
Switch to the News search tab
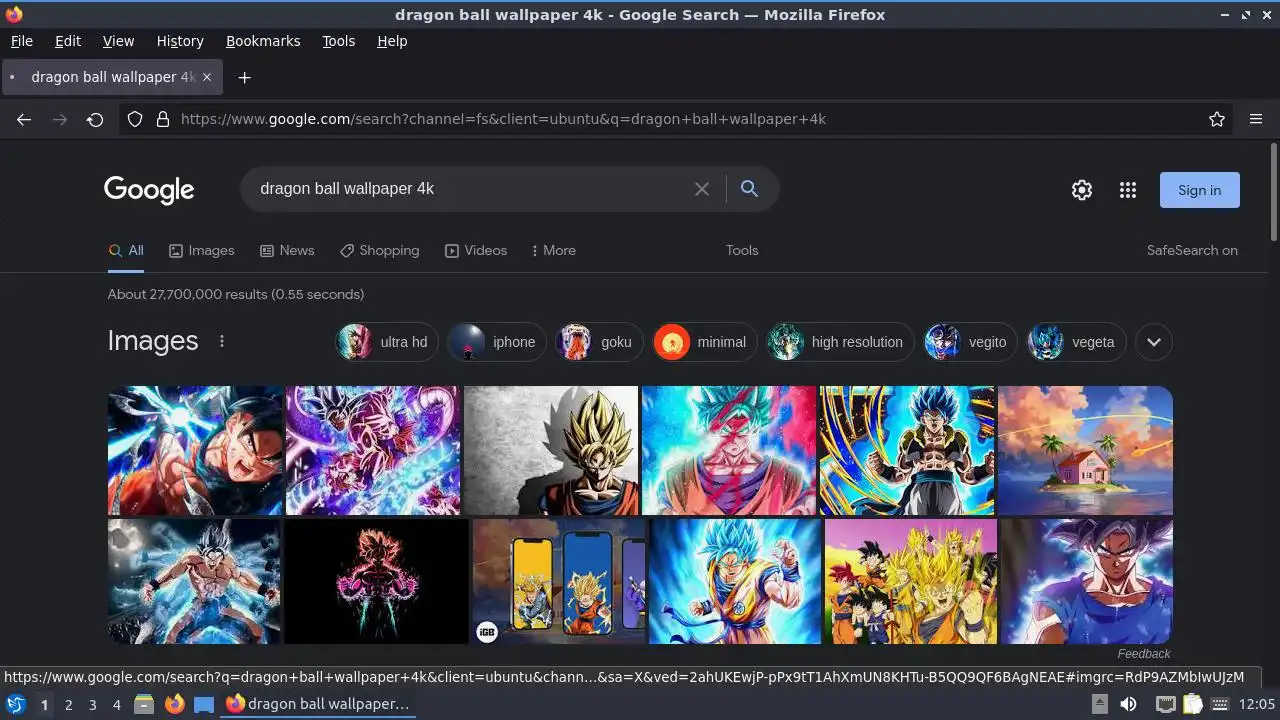pos(287,250)
